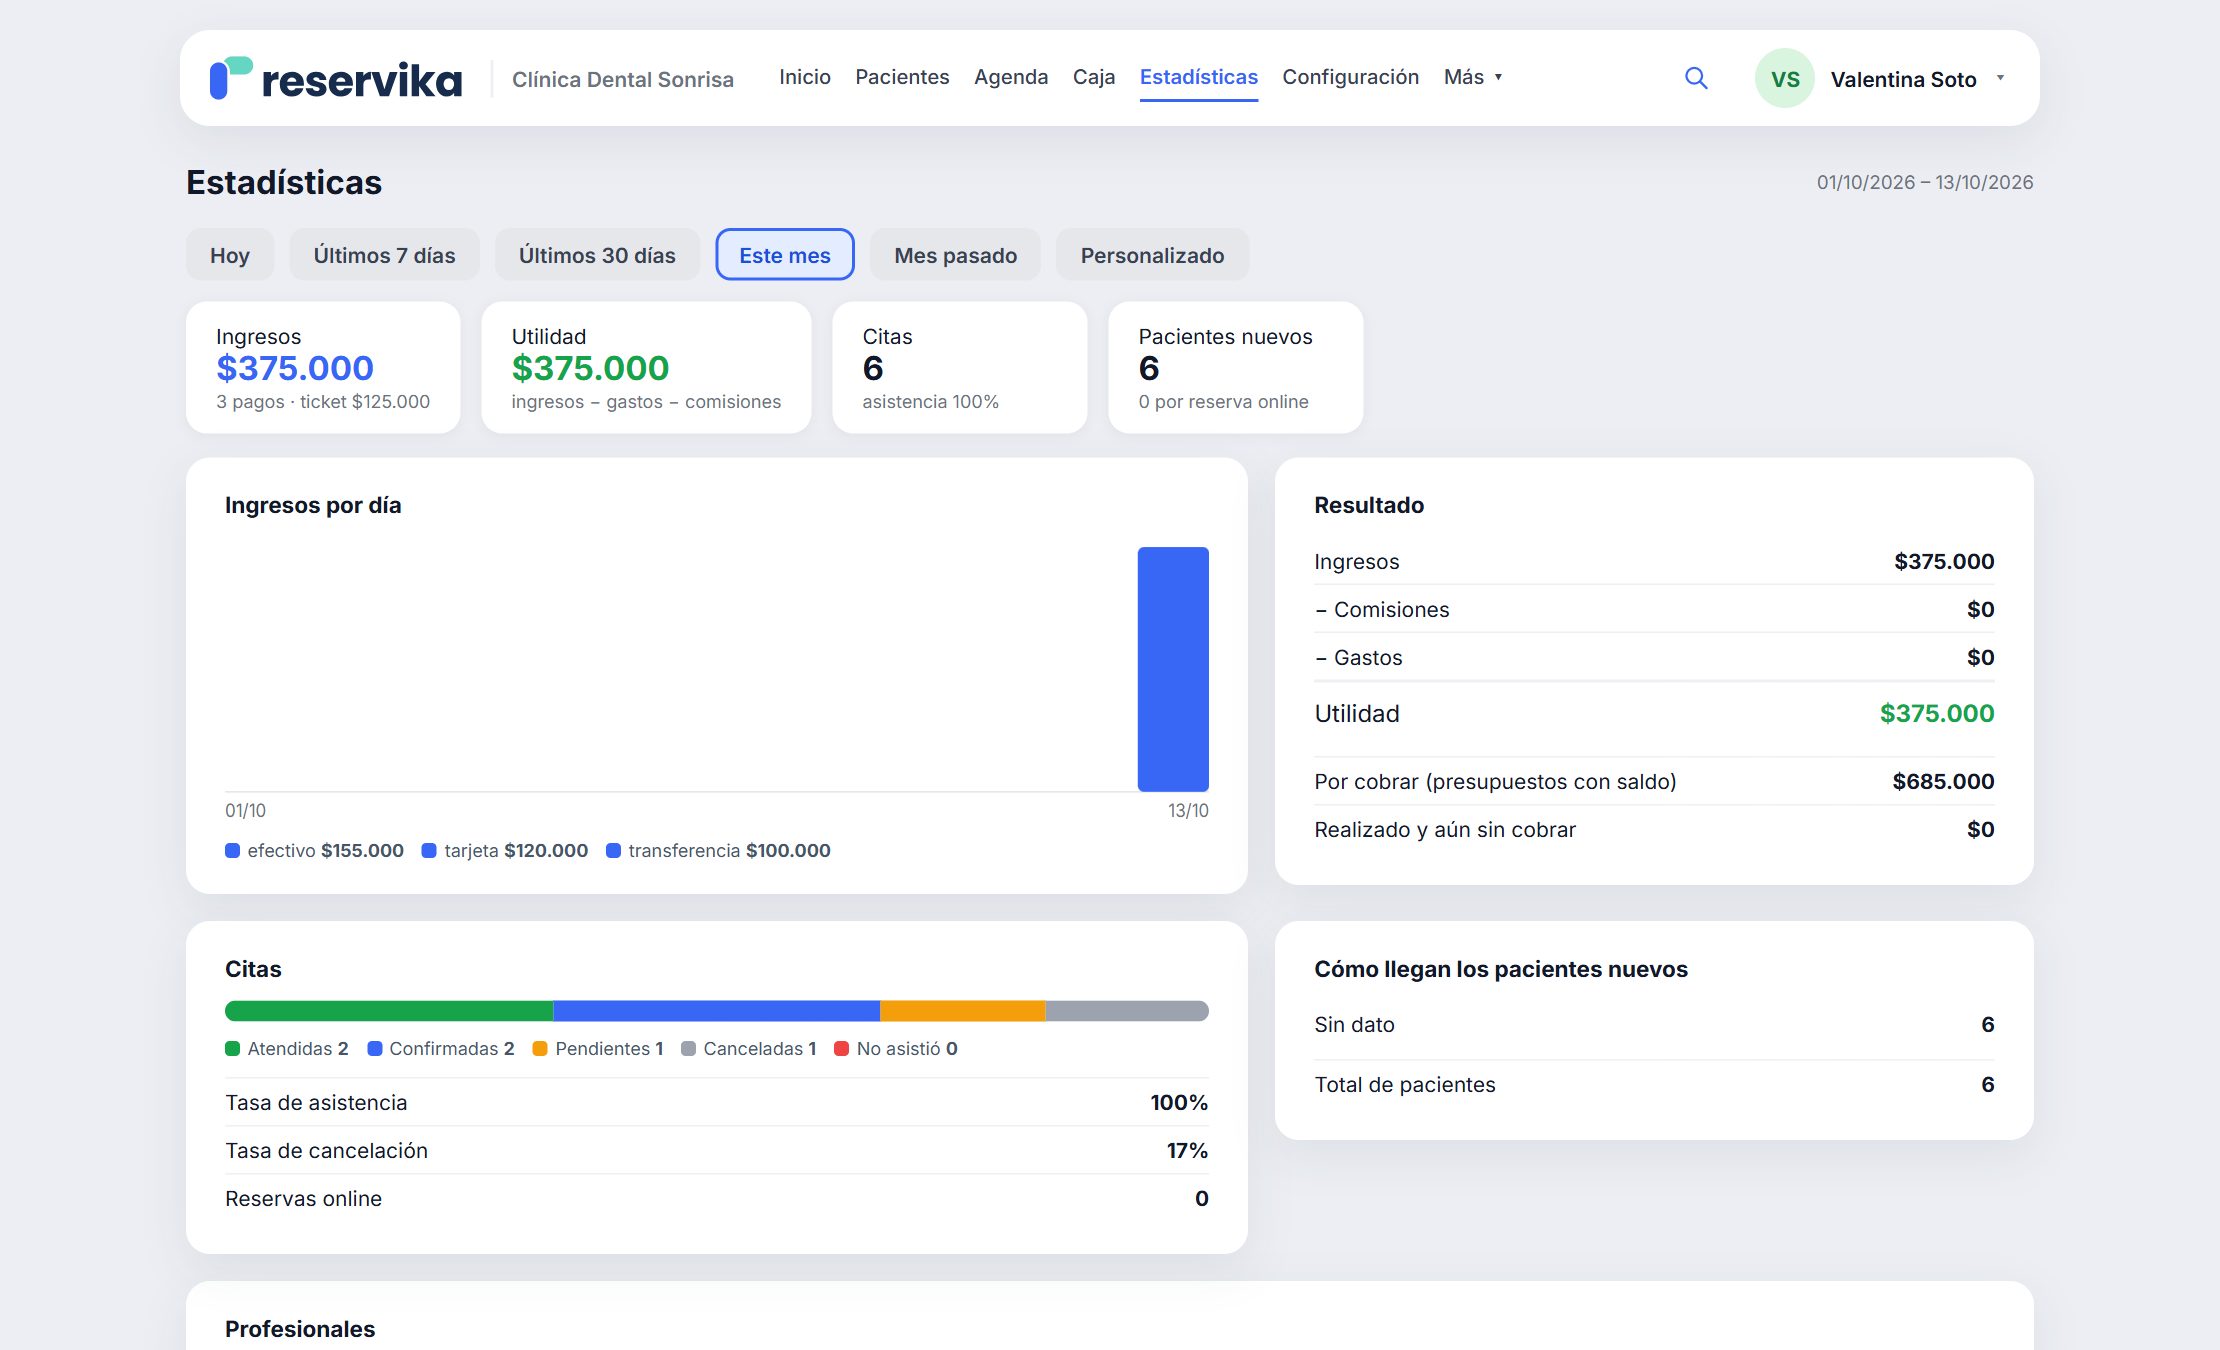Click the Citas summary card
The width and height of the screenshot is (2220, 1350).
(960, 368)
